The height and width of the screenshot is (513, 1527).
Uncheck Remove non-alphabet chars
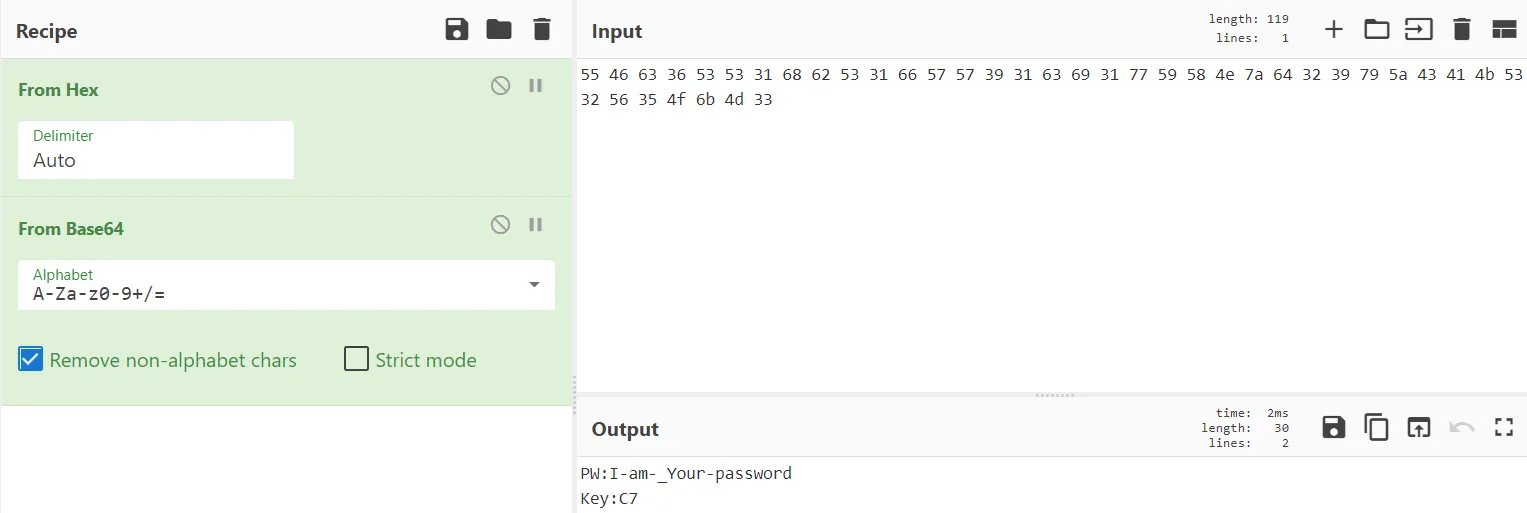tap(31, 360)
